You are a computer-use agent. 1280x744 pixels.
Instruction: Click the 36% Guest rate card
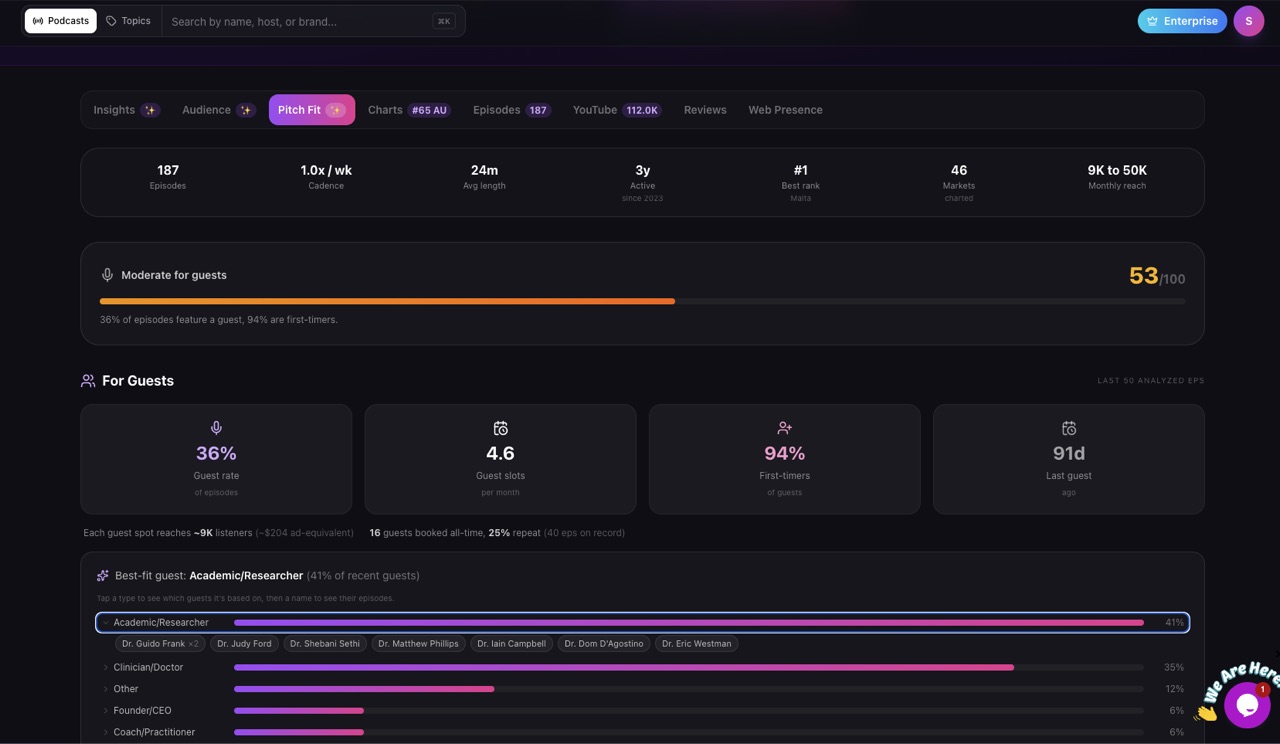click(x=216, y=459)
